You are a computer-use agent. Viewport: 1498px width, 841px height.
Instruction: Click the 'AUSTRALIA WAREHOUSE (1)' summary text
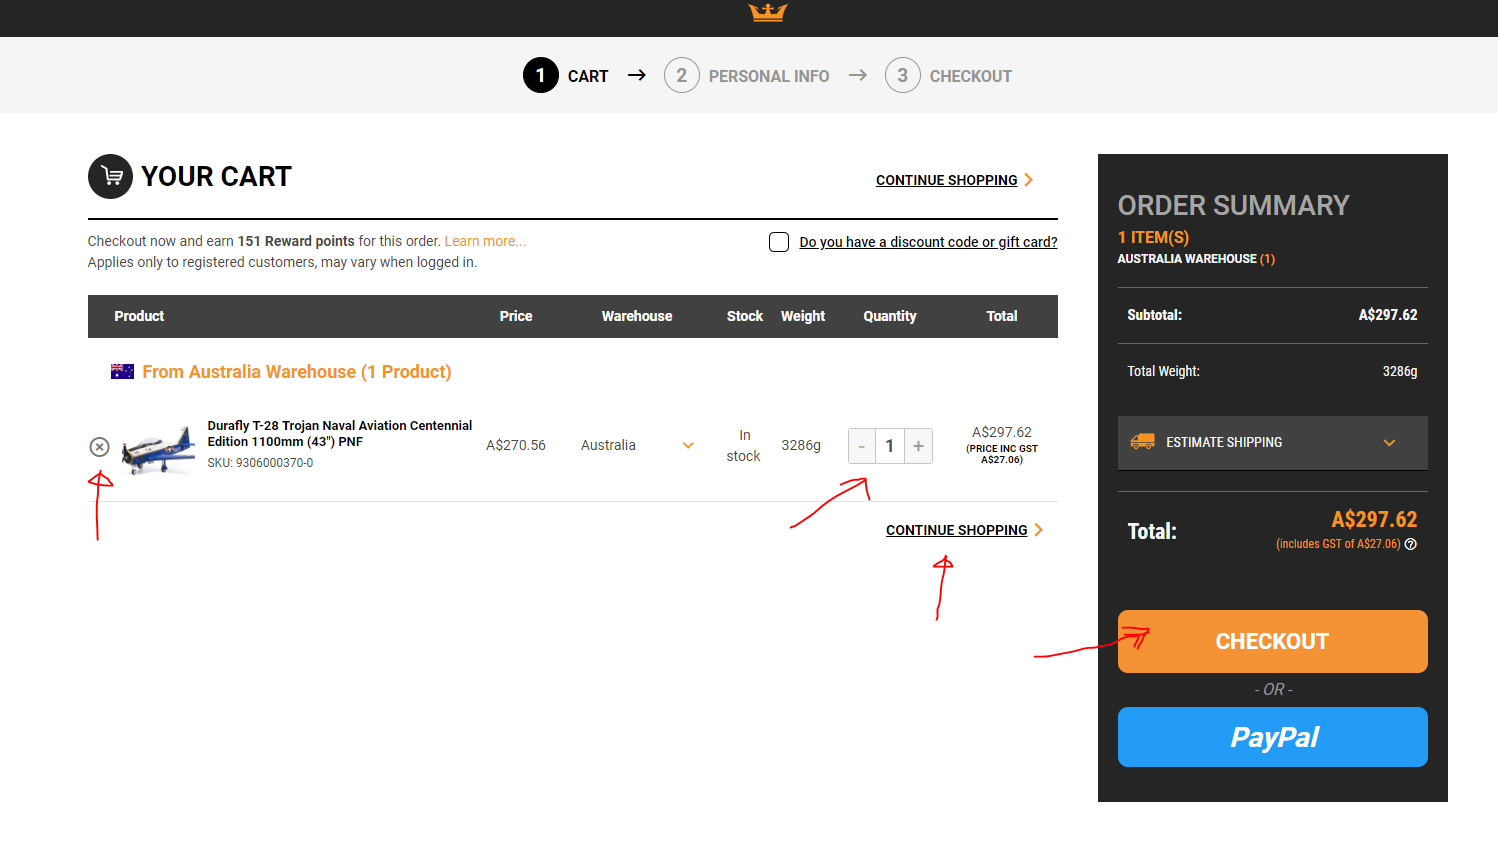coord(1196,259)
